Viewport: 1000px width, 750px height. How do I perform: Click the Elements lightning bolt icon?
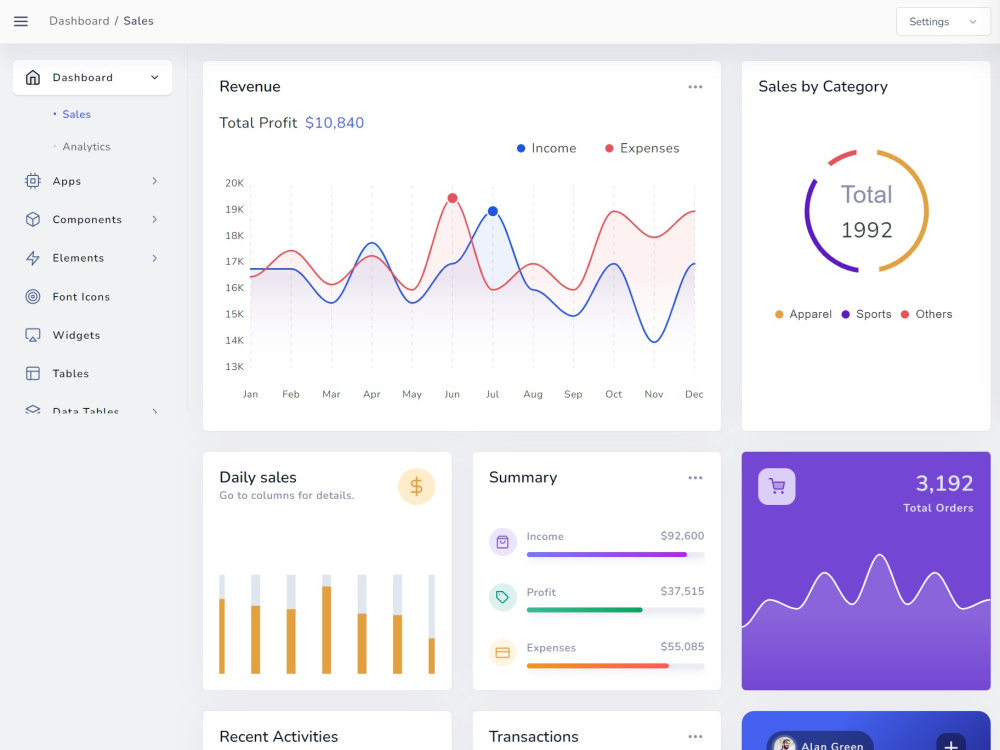33,258
